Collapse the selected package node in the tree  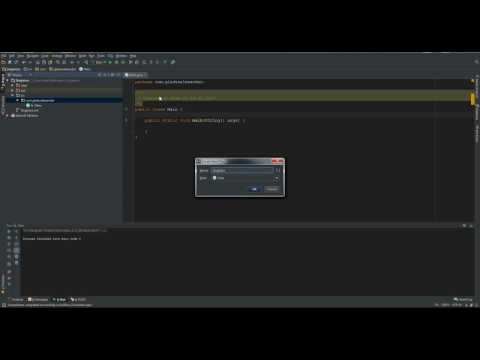17,100
